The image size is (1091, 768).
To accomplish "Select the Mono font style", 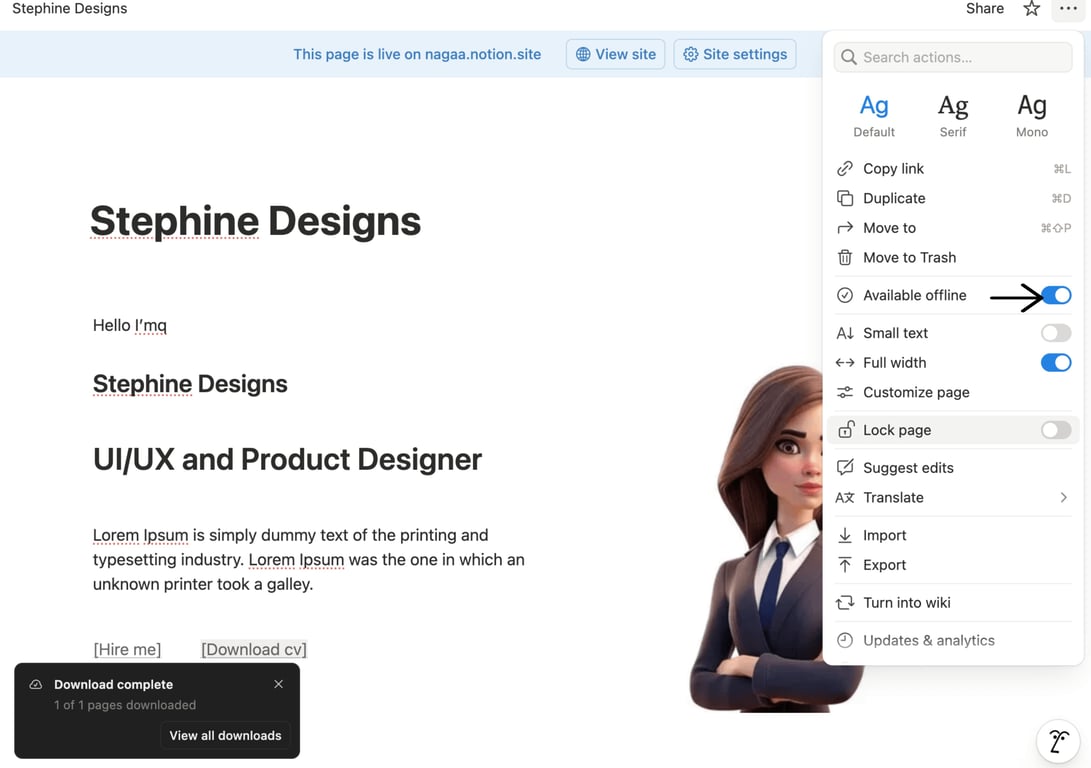I will (x=1031, y=116).
